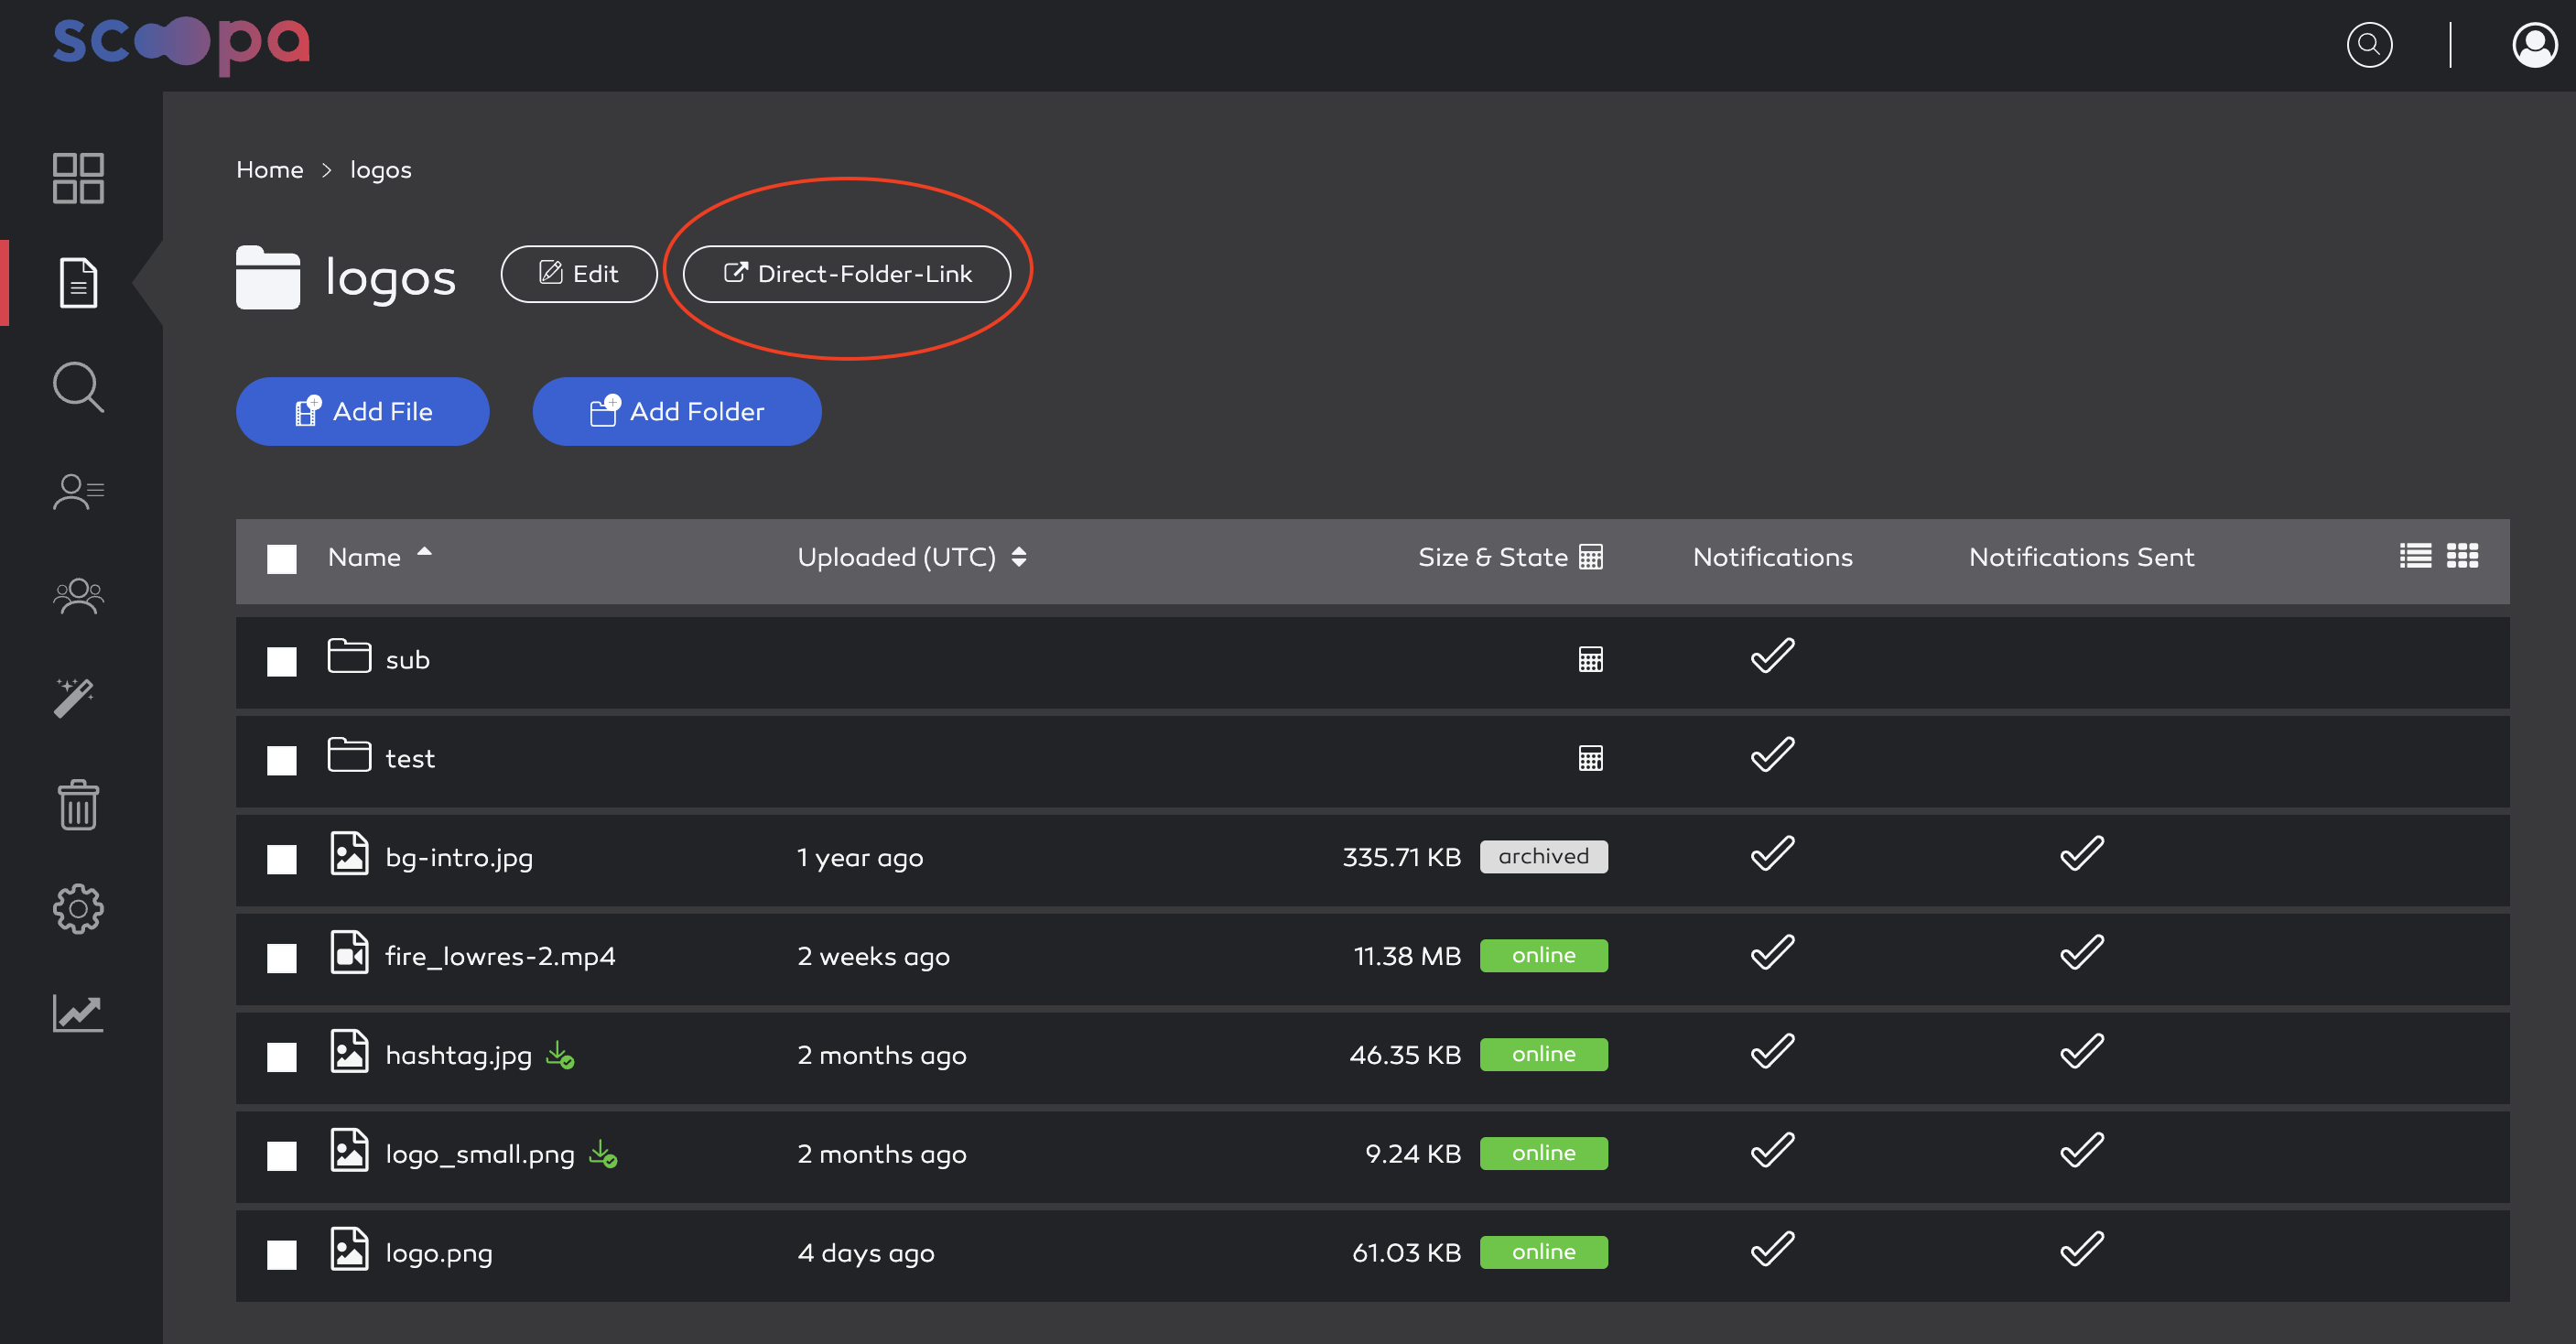The image size is (2576, 1344).
Task: Calculate size of the sub folder
Action: coord(1590,660)
